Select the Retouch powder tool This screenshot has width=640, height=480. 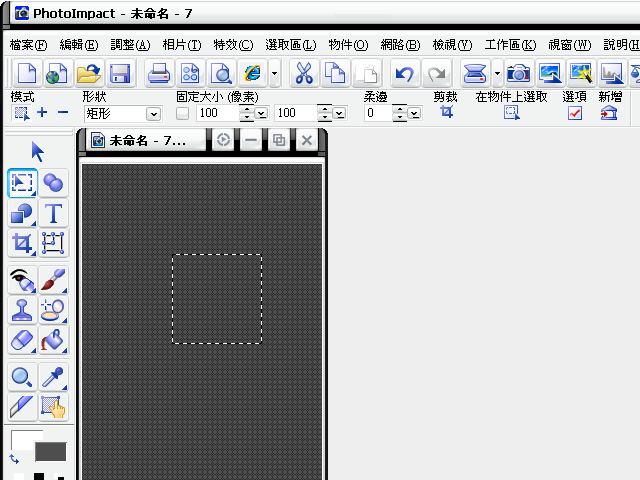53,310
